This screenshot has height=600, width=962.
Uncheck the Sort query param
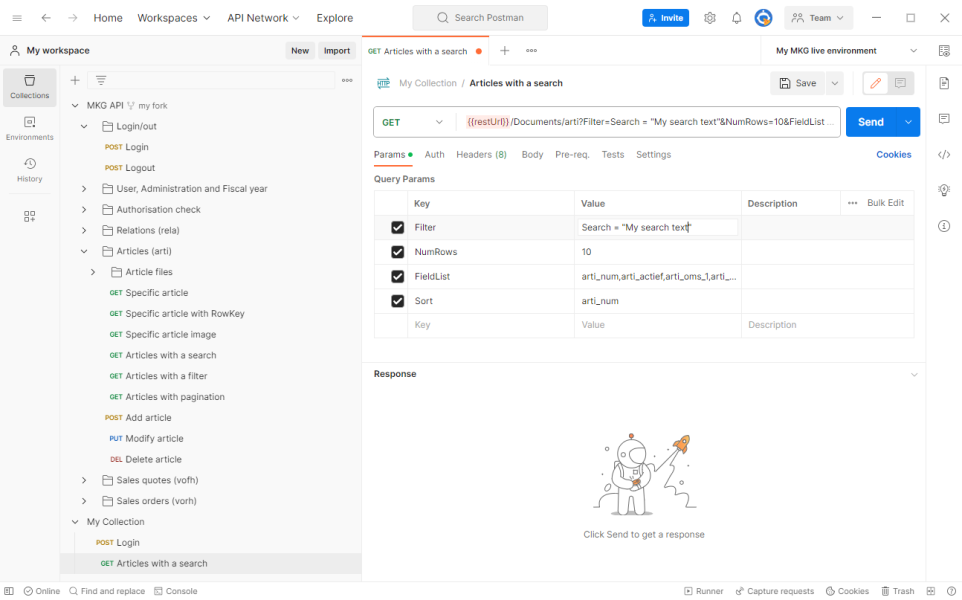click(x=398, y=301)
